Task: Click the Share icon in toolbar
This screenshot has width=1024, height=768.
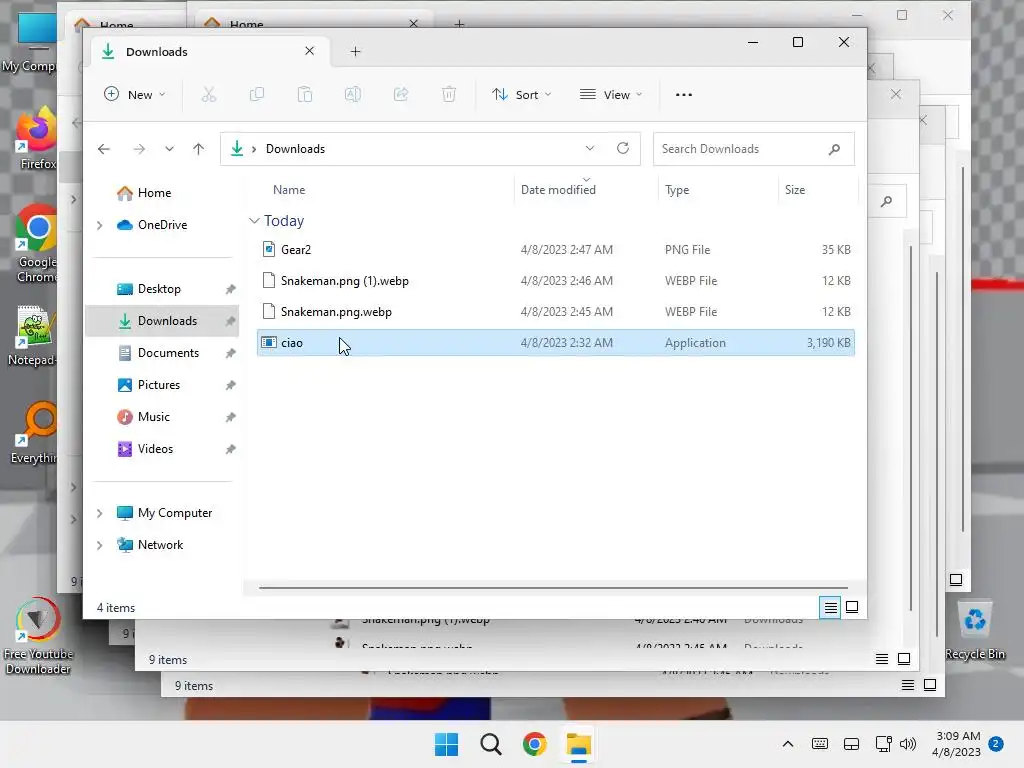Action: (x=401, y=95)
